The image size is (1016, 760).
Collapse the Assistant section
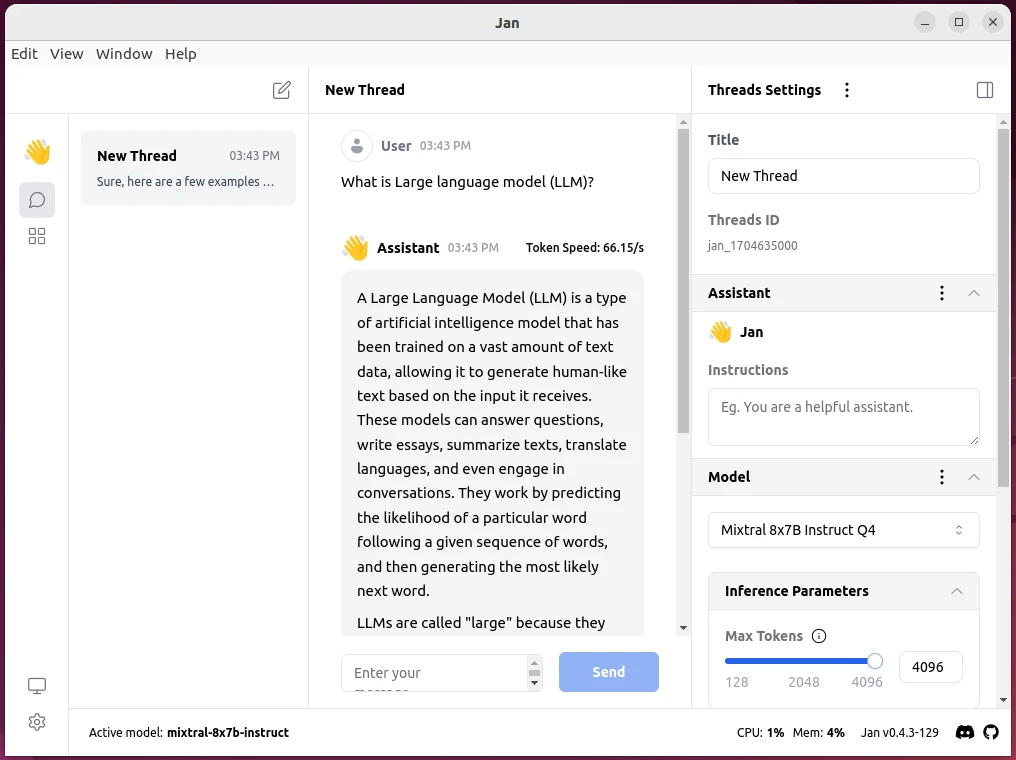974,293
